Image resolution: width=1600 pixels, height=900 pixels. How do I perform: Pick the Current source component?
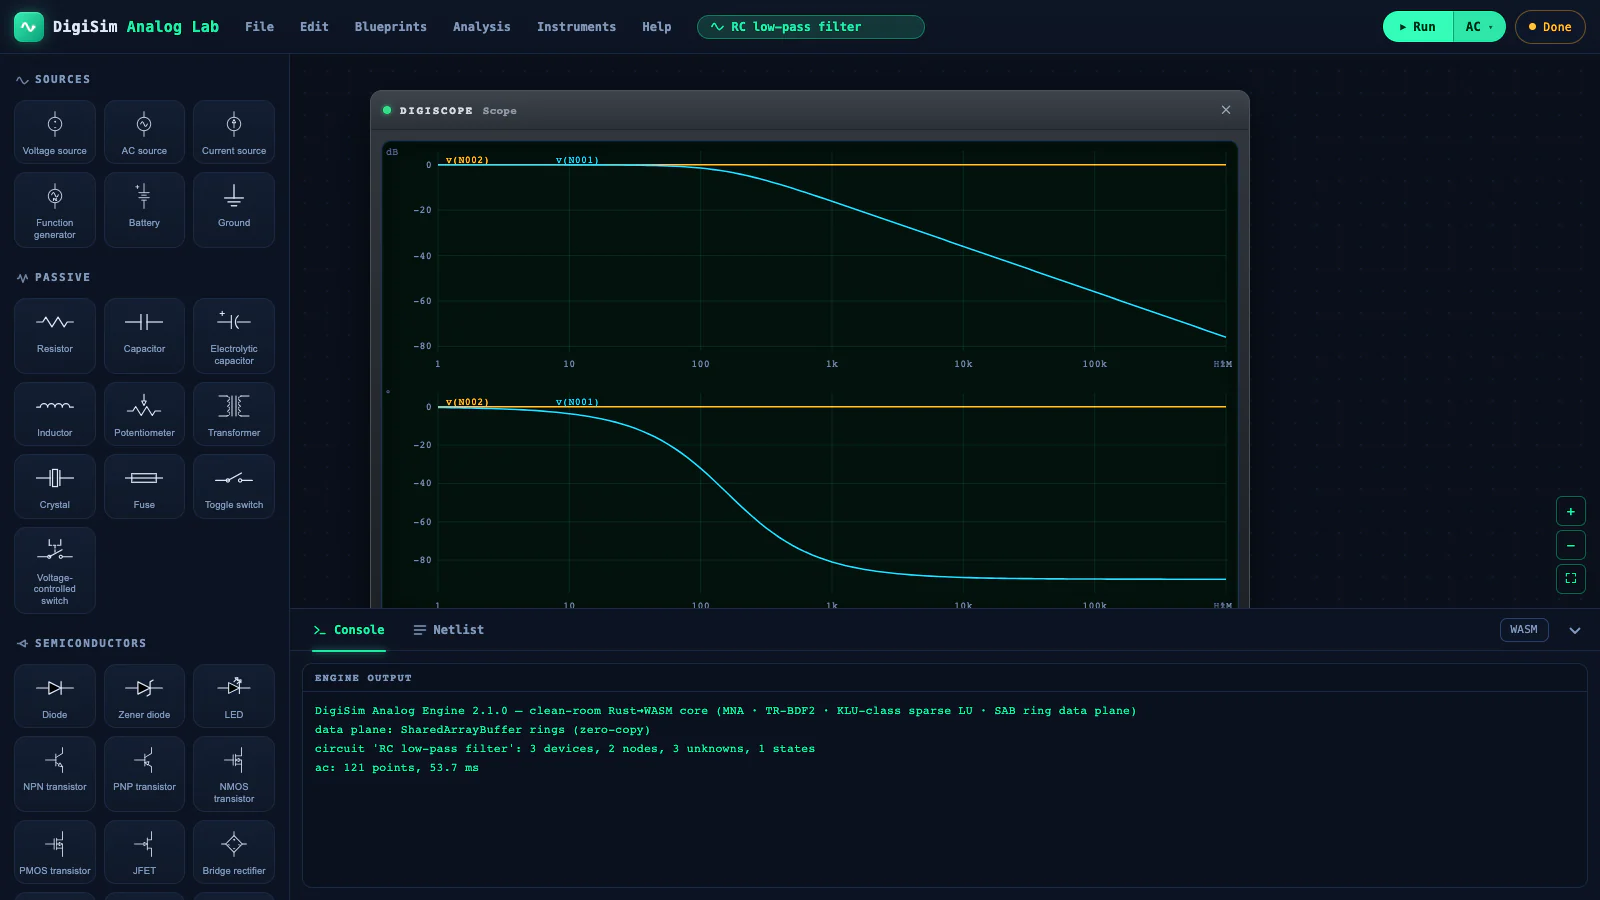[x=234, y=132]
